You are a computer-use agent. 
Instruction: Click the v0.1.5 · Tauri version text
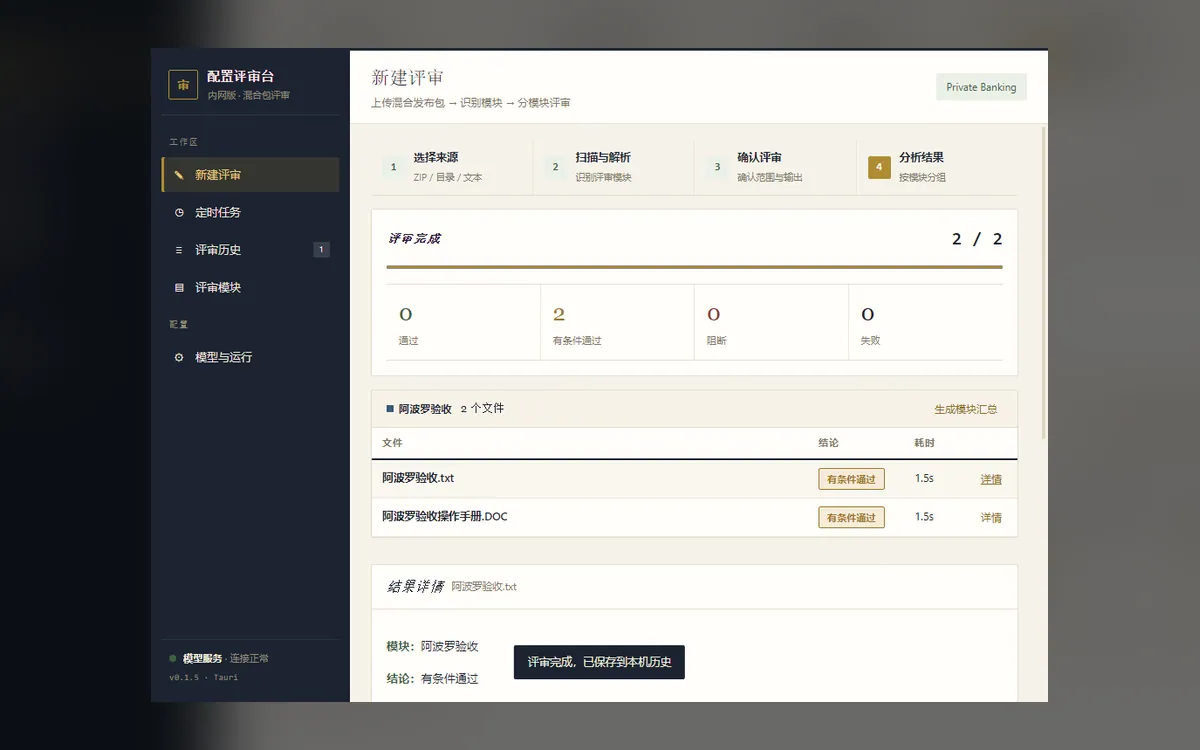[204, 677]
